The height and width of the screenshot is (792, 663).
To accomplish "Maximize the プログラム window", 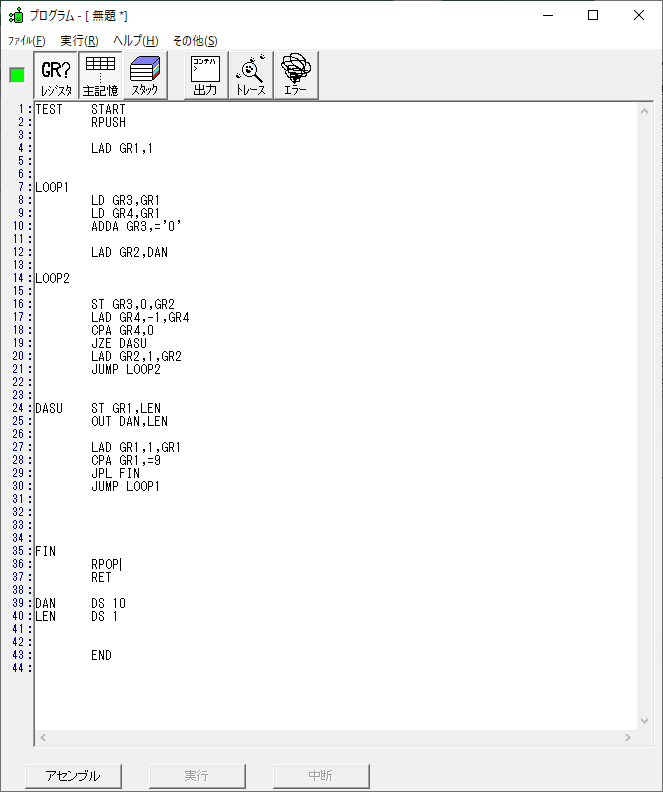I will click(x=593, y=16).
